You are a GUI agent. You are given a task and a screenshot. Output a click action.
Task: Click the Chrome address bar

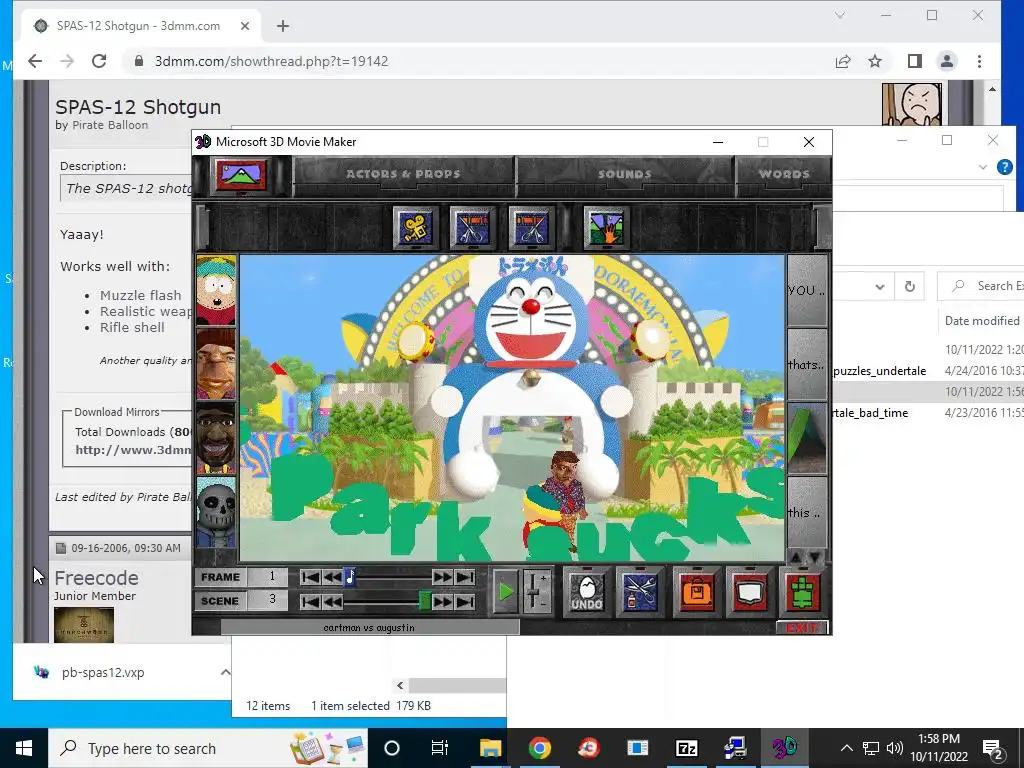pos(482,61)
